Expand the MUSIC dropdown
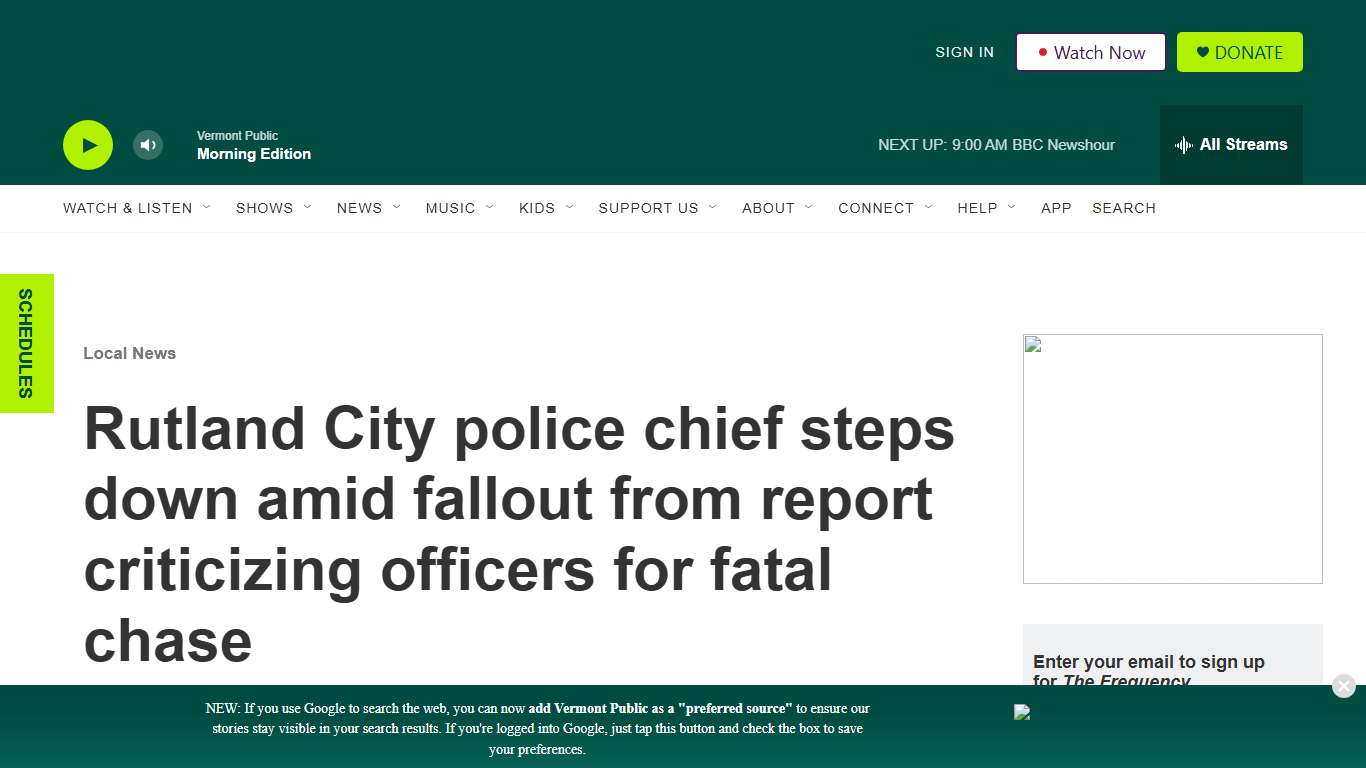Screen dimensions: 1366x768 coord(490,207)
